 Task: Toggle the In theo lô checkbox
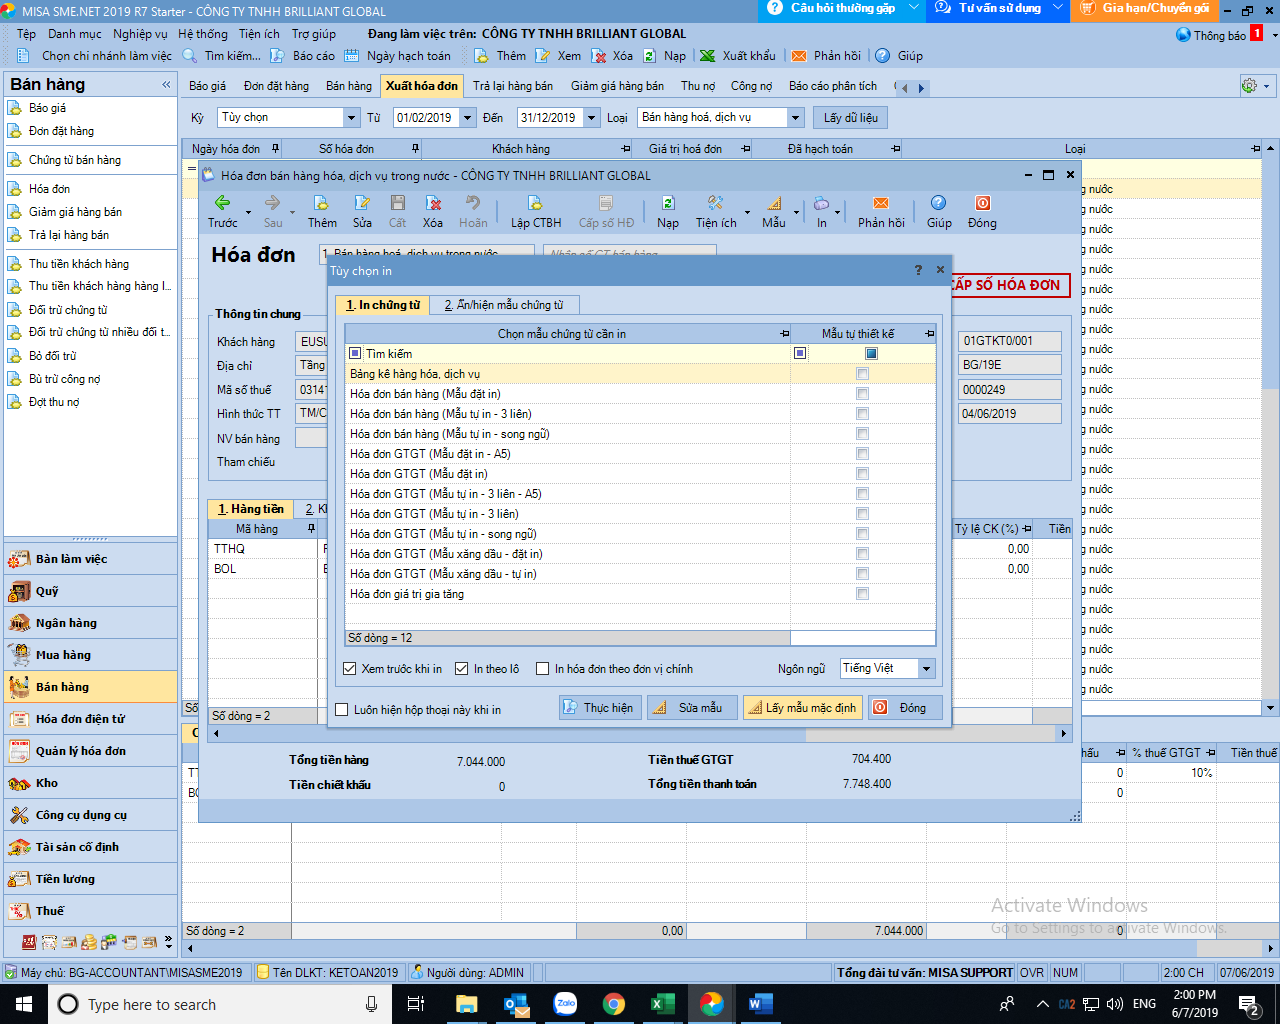click(x=462, y=669)
